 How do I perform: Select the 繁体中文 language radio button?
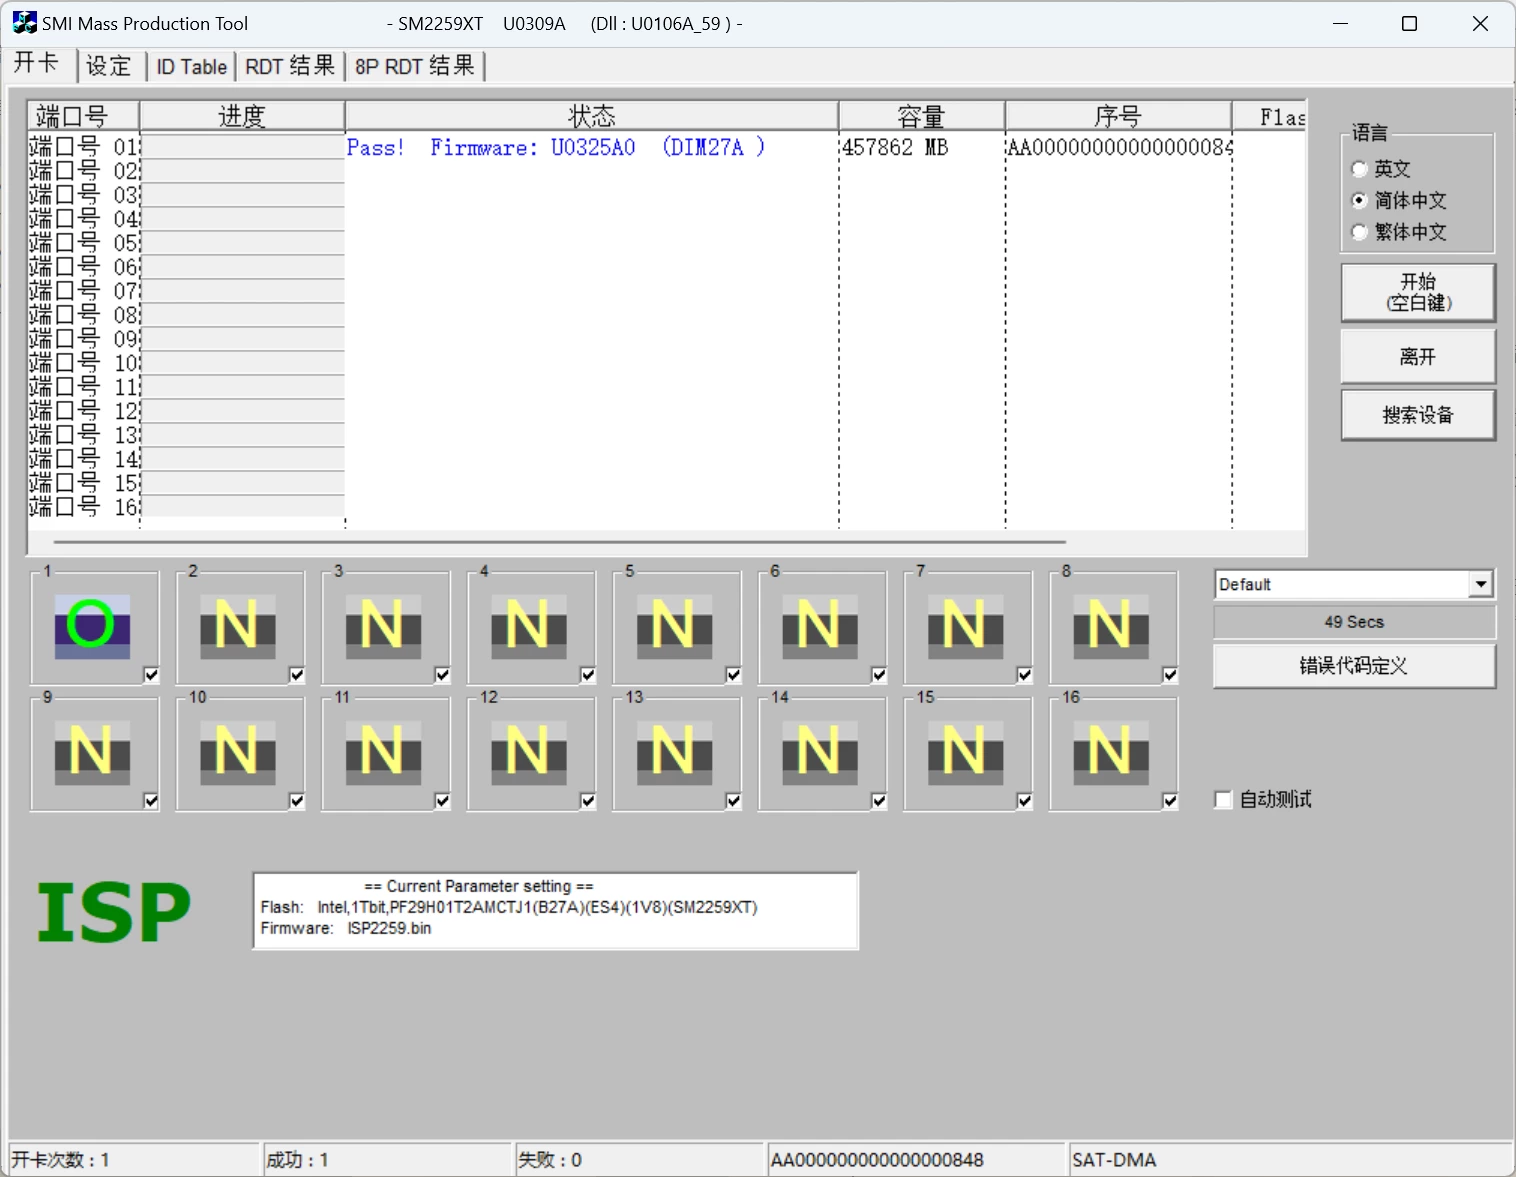[x=1359, y=232]
